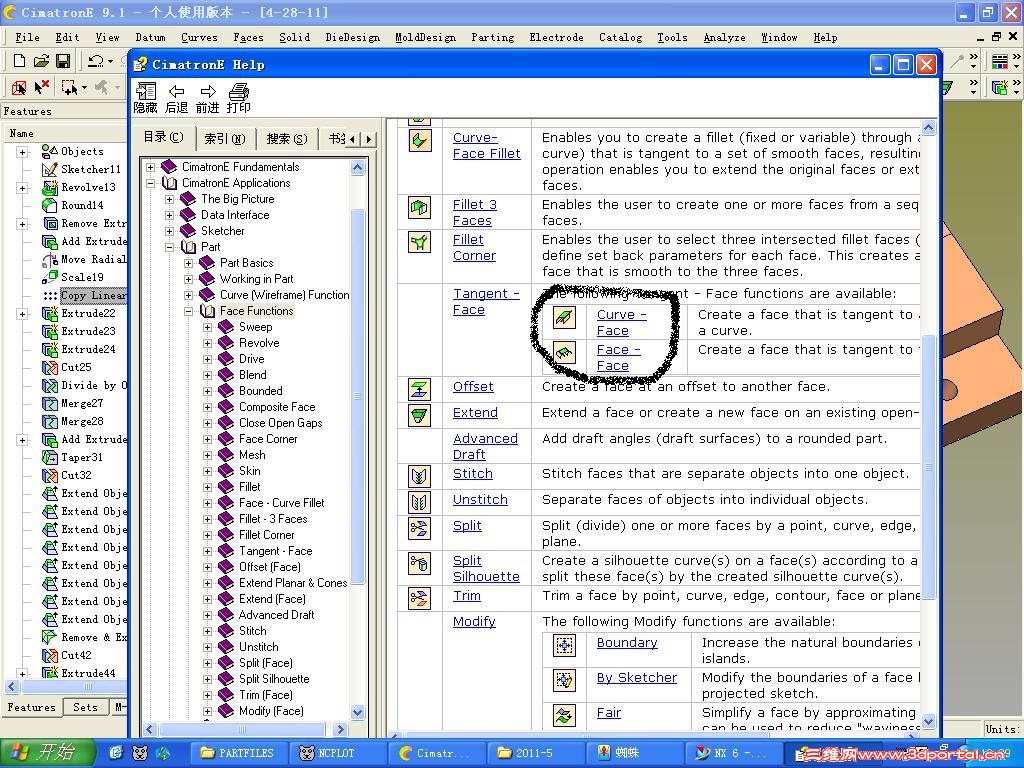Expand CimatronE Fundamentals in contents tree
The height and width of the screenshot is (768, 1024).
pyautogui.click(x=151, y=167)
